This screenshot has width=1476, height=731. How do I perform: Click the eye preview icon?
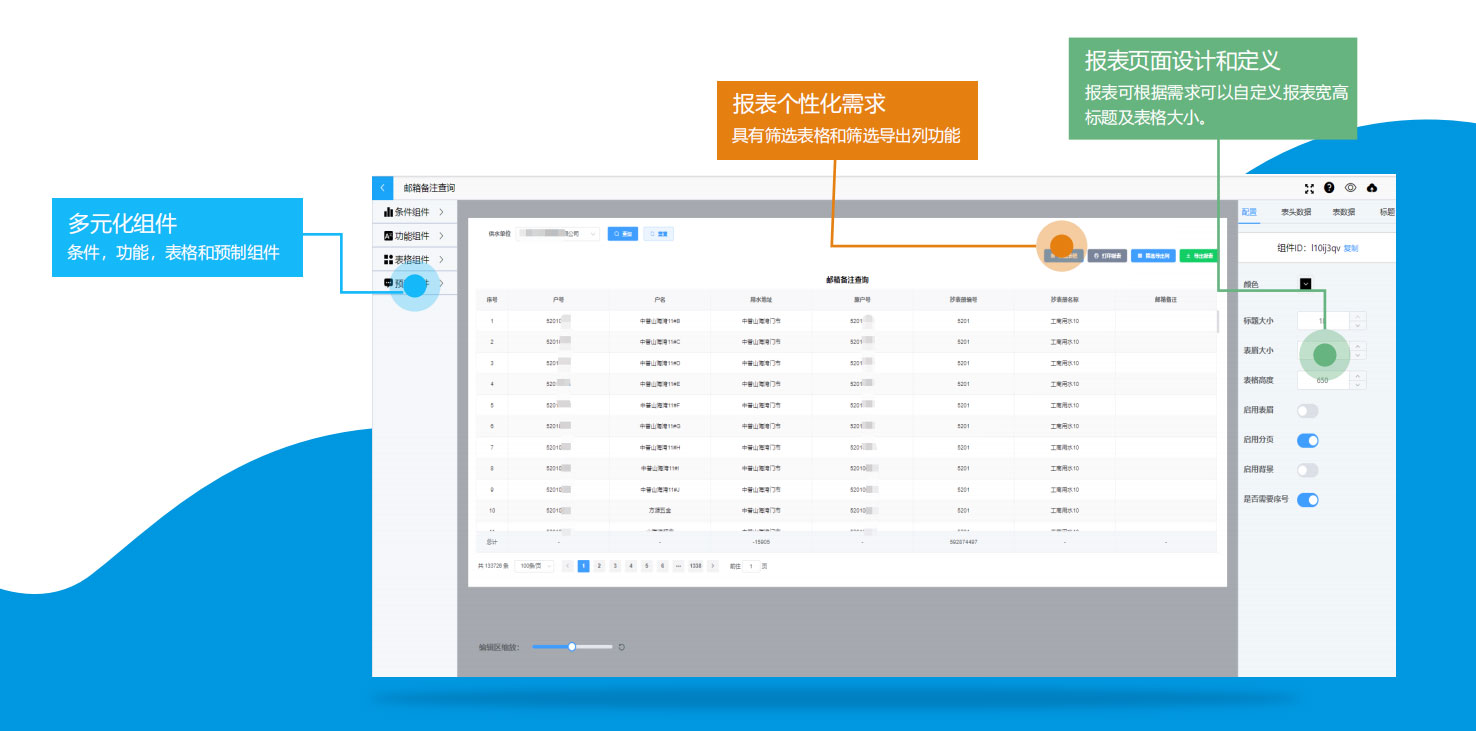[x=1350, y=188]
